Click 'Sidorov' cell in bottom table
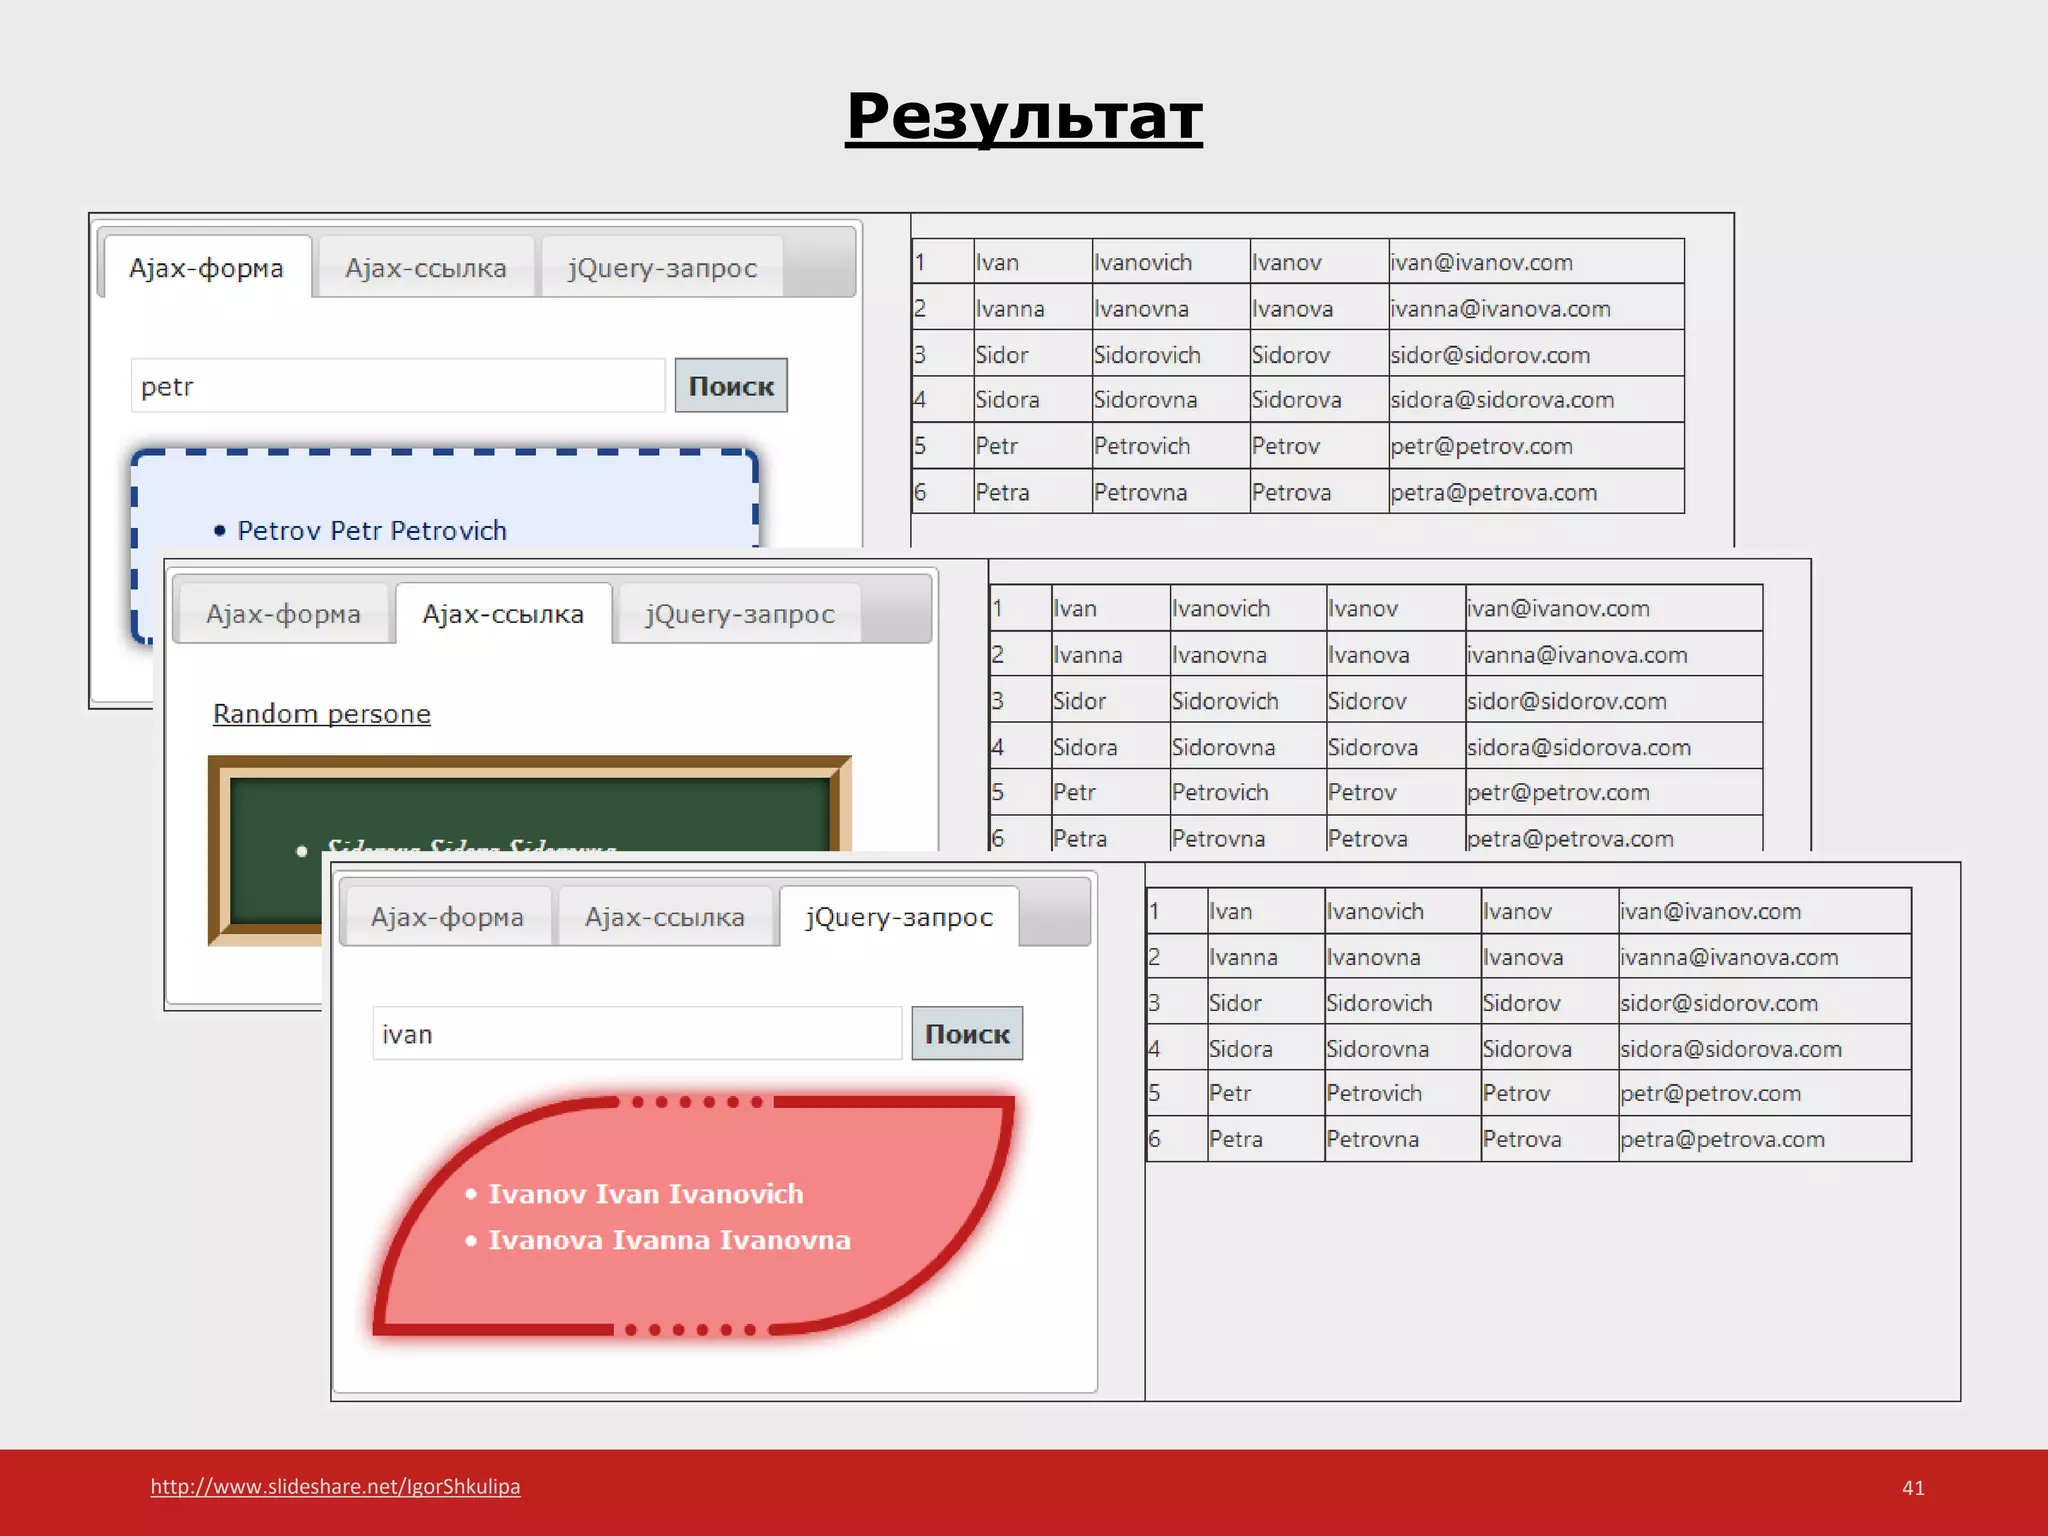Screen dimensions: 2048x1536 click(x=1550, y=1002)
